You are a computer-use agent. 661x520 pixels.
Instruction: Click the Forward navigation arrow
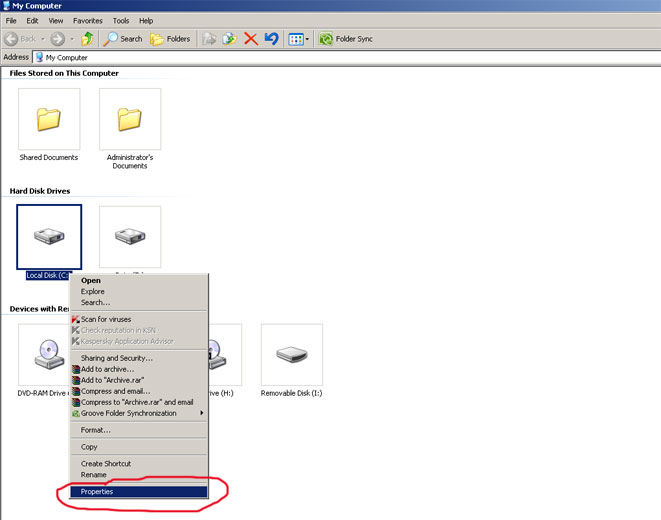(58, 39)
